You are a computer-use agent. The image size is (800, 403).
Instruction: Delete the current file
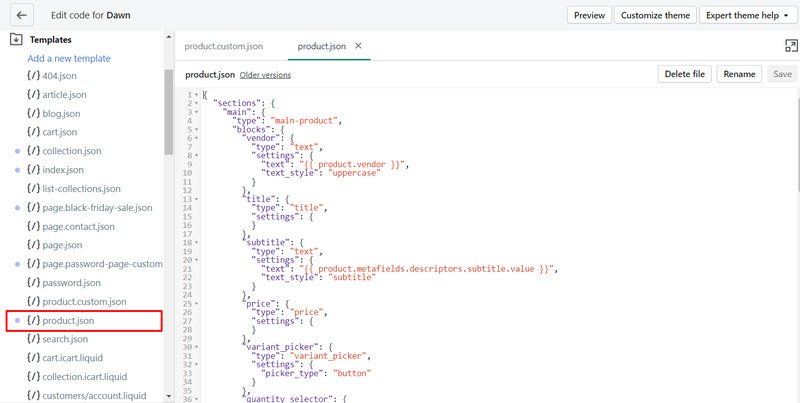[x=684, y=74]
